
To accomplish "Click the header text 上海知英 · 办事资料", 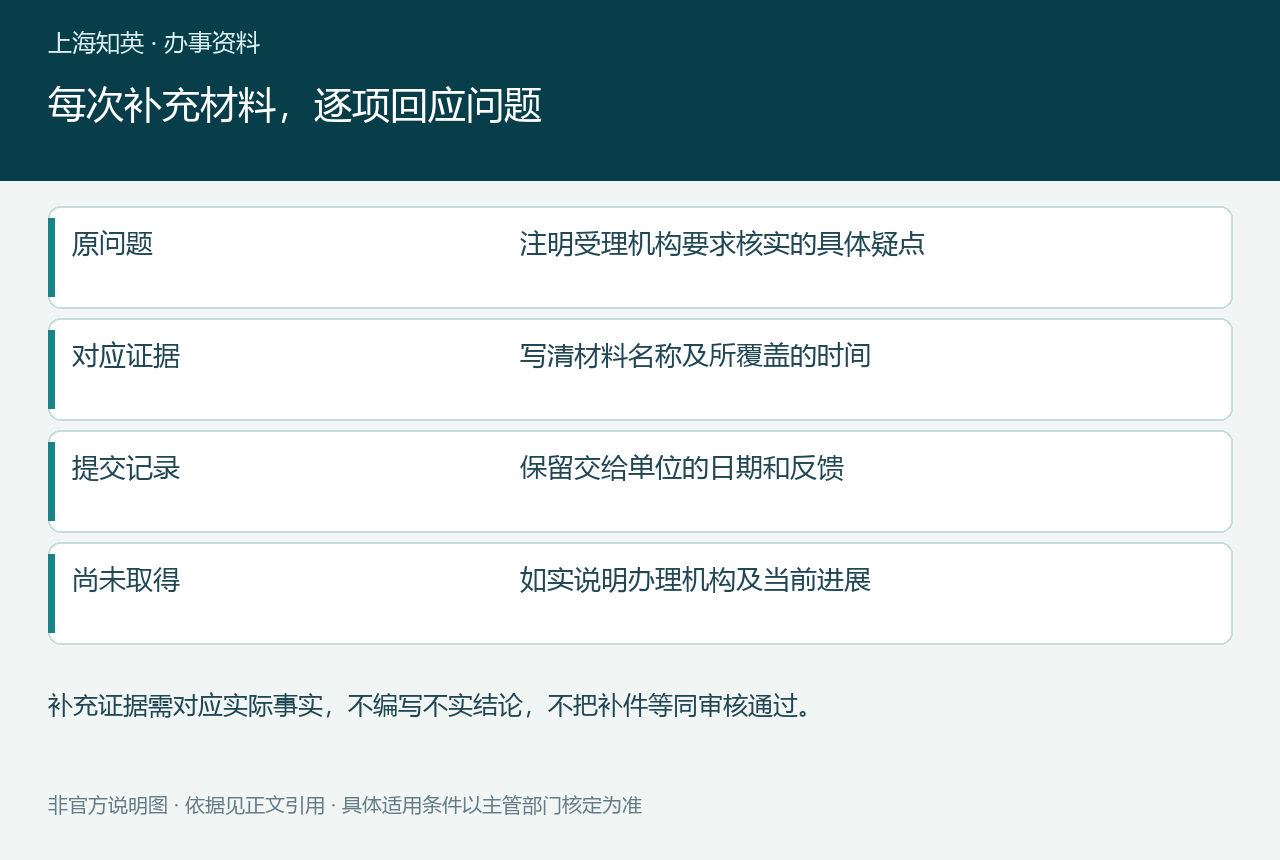I will pos(154,43).
